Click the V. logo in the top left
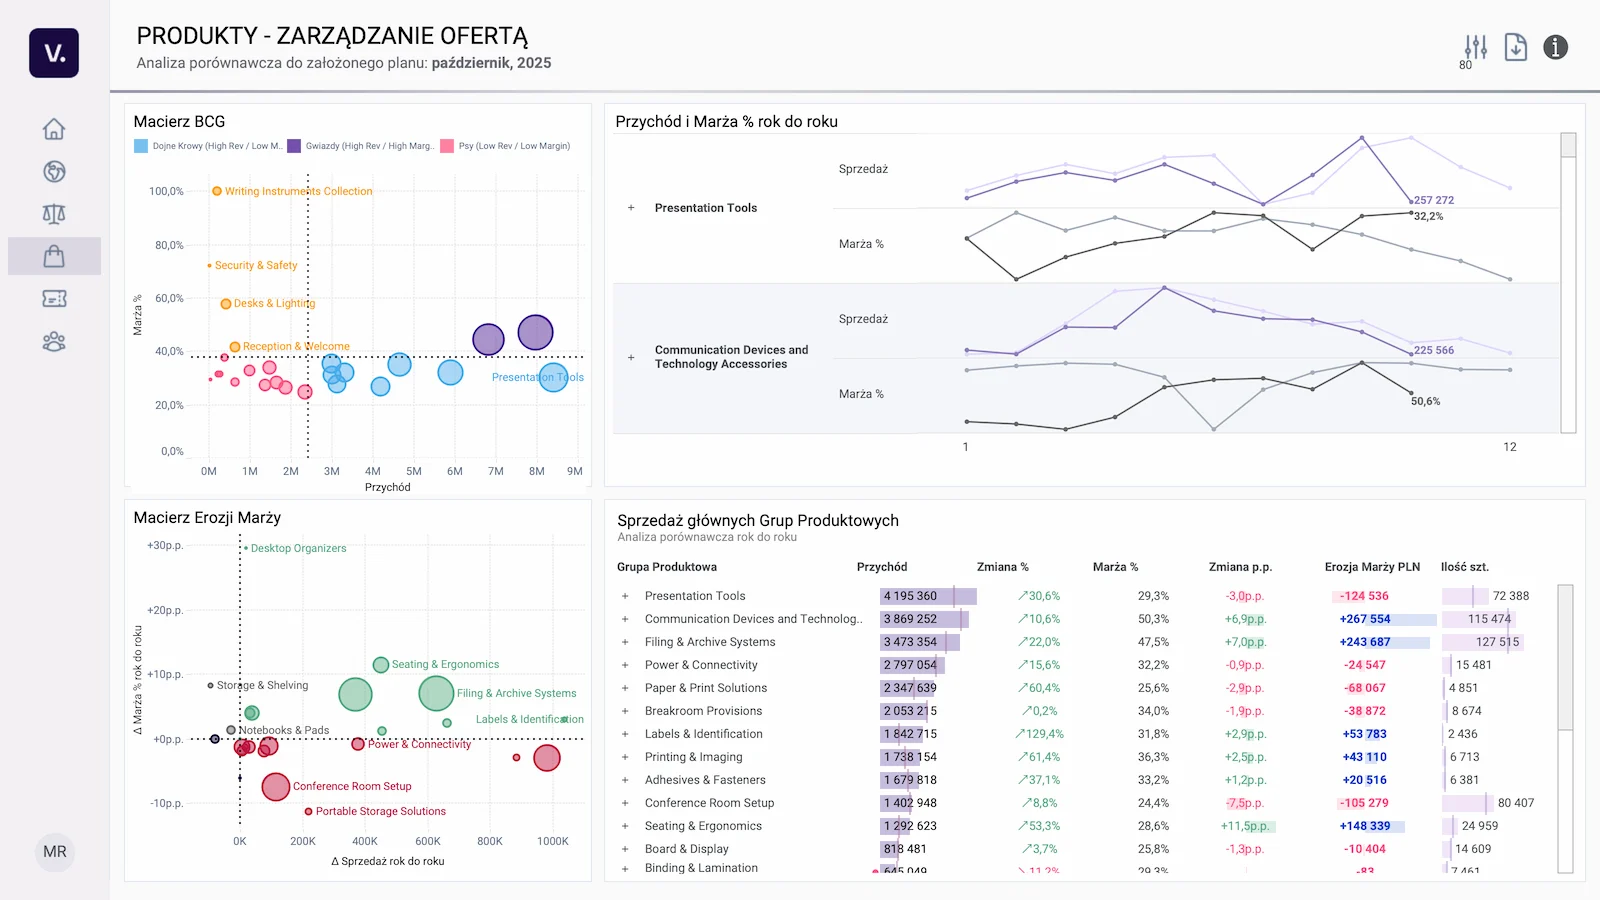Viewport: 1600px width, 900px height. coord(54,54)
